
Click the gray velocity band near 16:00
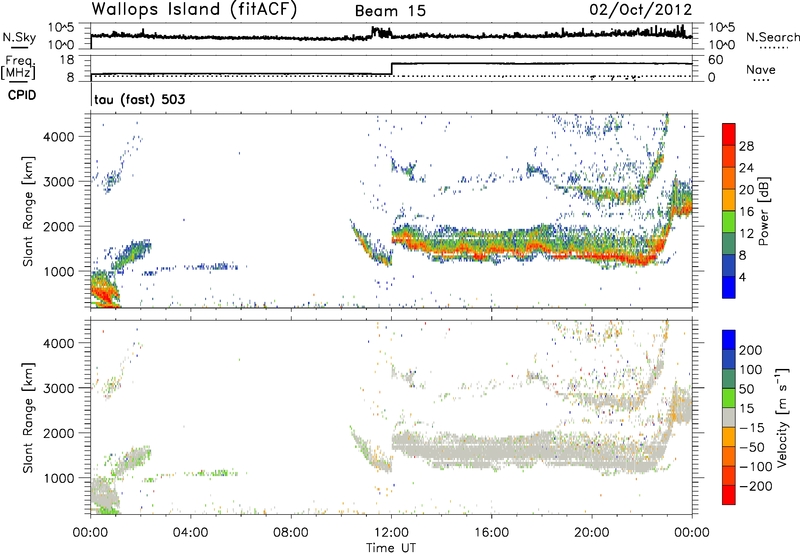coord(491,451)
